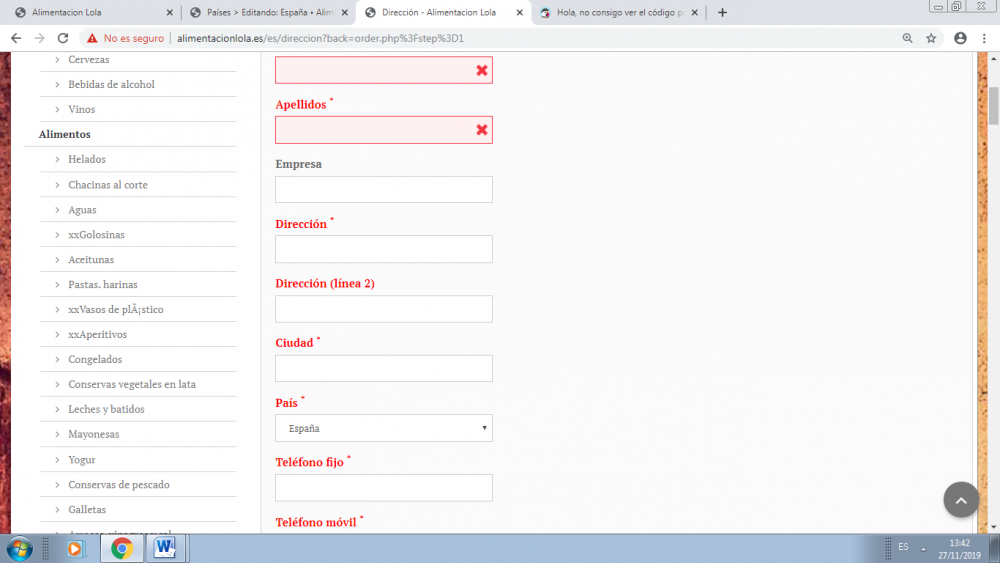Click the scroll-to-top round arrow button

[x=961, y=500]
